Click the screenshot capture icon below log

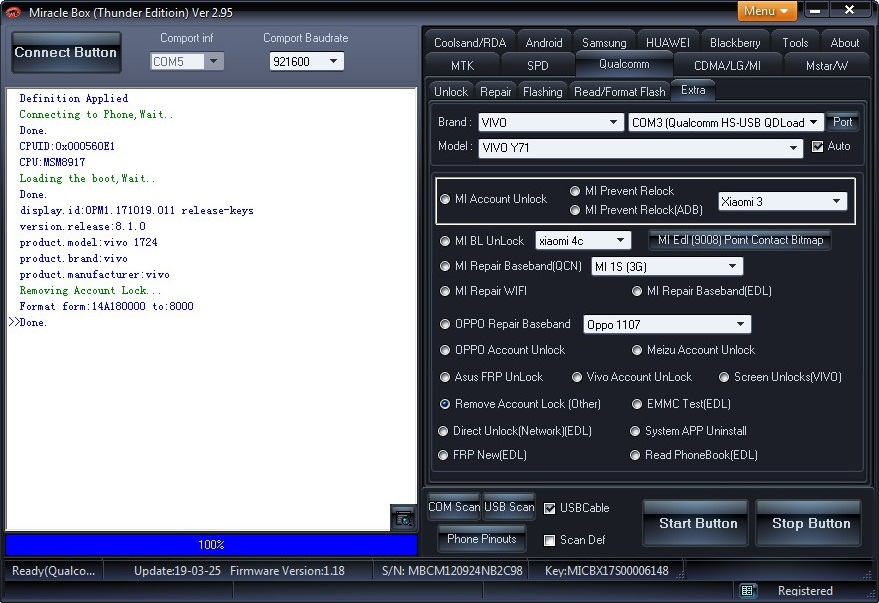coord(403,518)
